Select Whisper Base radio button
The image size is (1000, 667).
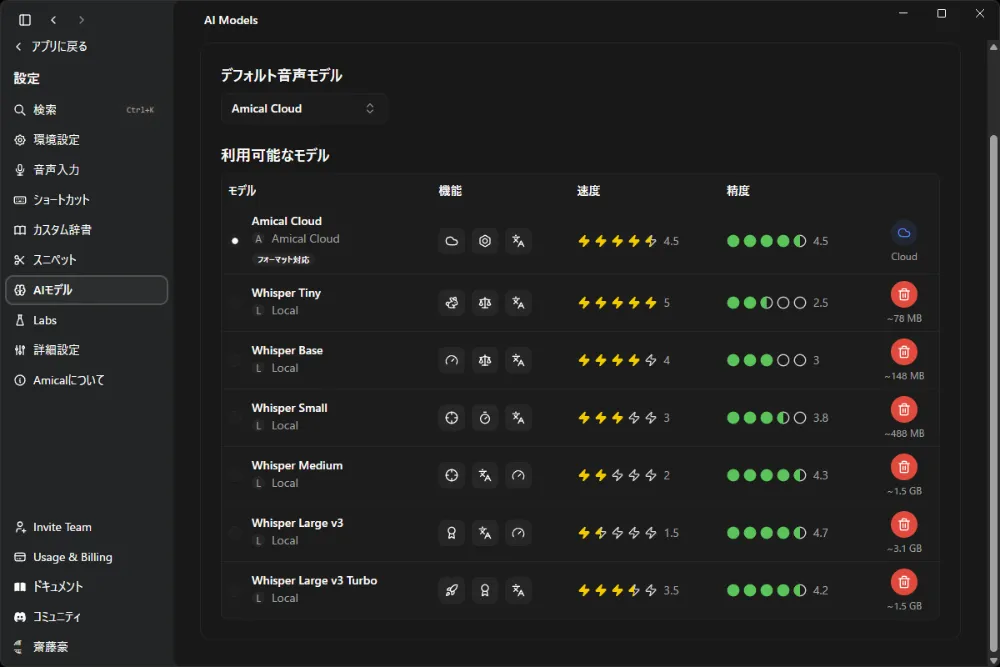[x=235, y=360]
